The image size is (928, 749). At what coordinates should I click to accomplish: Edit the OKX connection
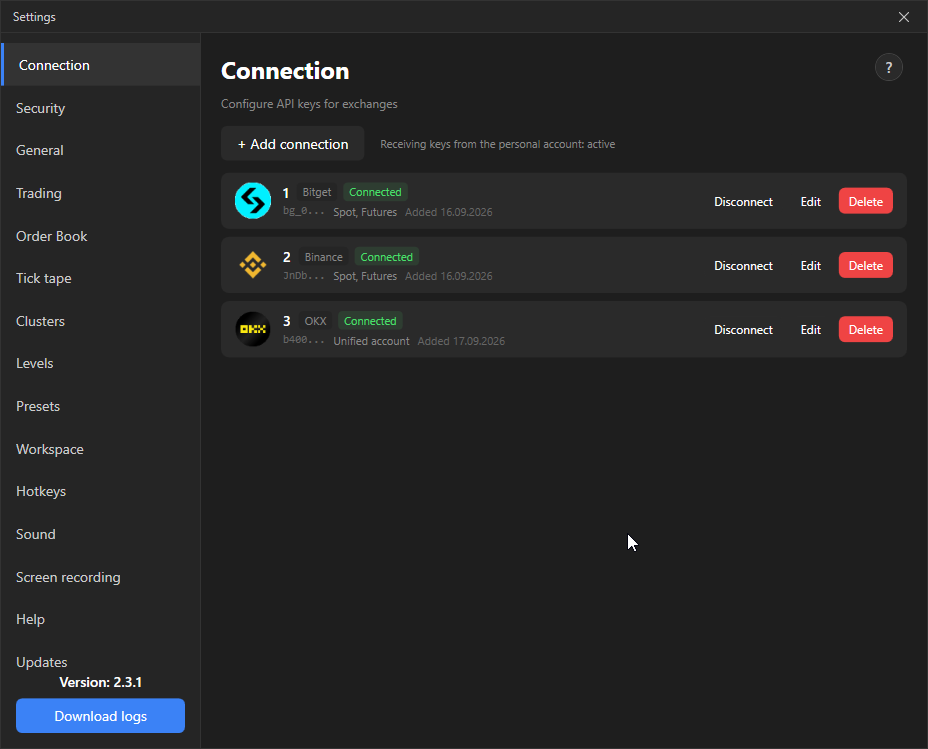810,330
